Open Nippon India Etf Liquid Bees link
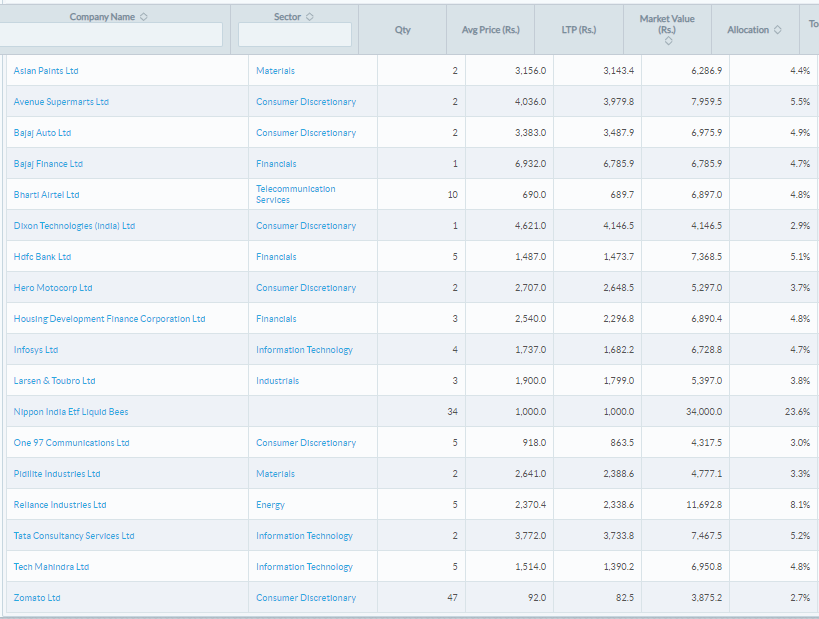This screenshot has width=819, height=619. tap(71, 412)
